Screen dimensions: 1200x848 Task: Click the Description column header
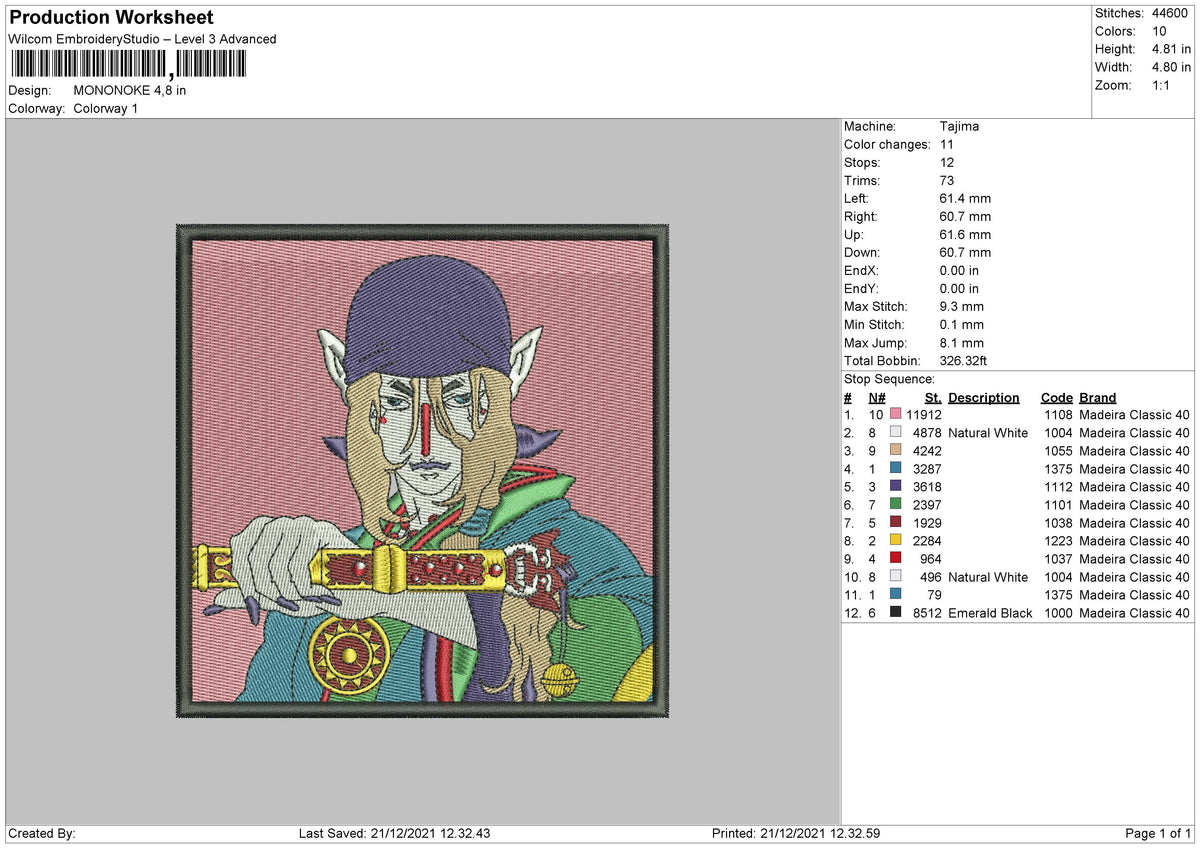984,397
